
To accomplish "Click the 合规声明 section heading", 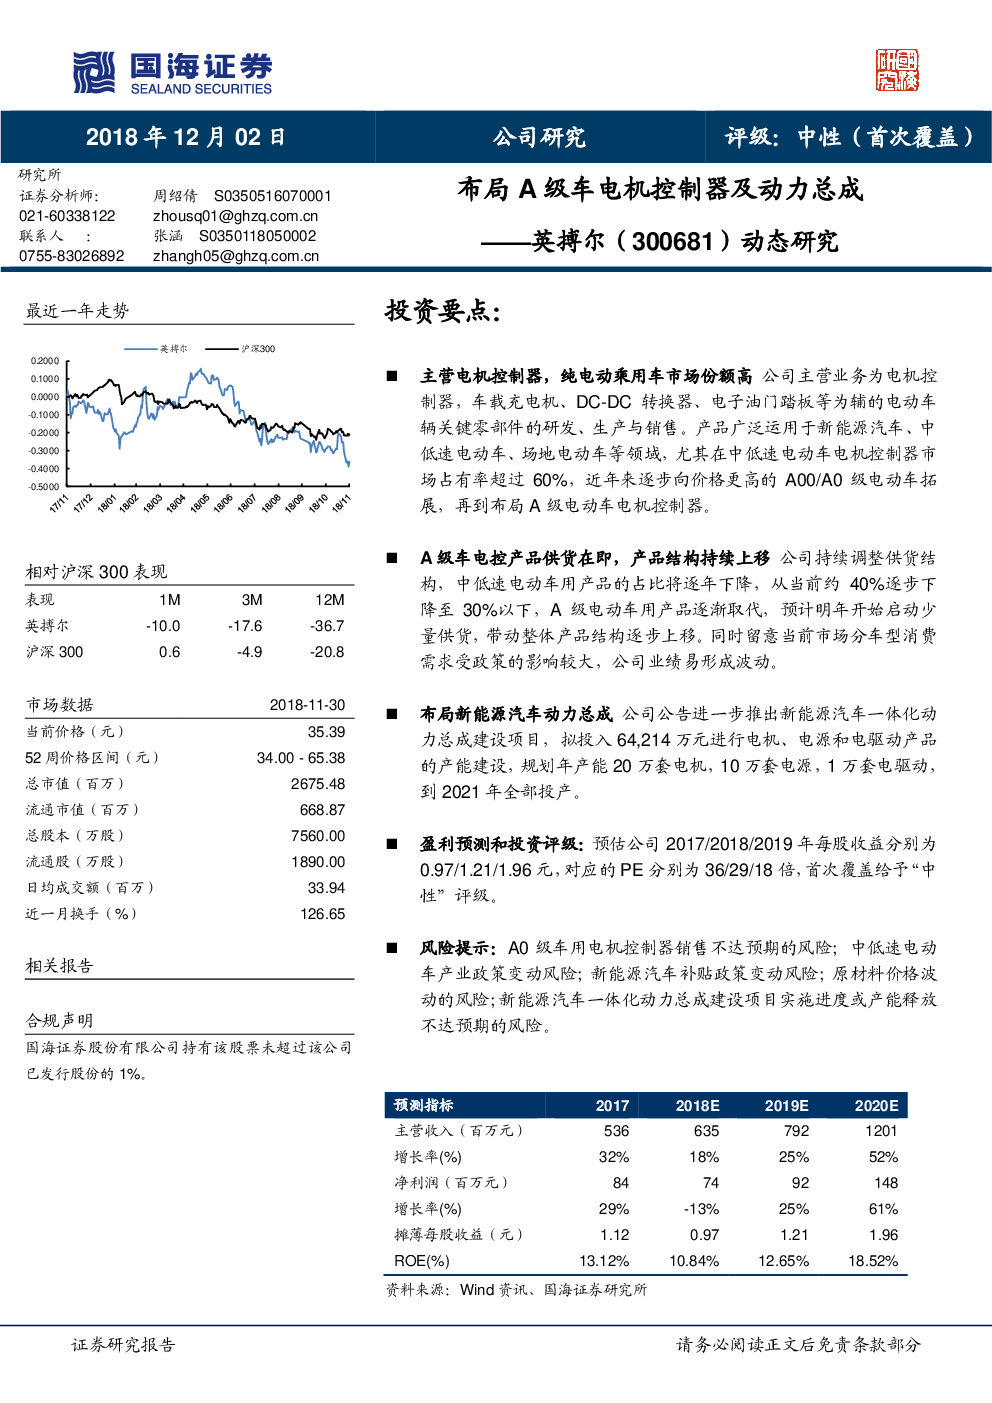I will [59, 1021].
